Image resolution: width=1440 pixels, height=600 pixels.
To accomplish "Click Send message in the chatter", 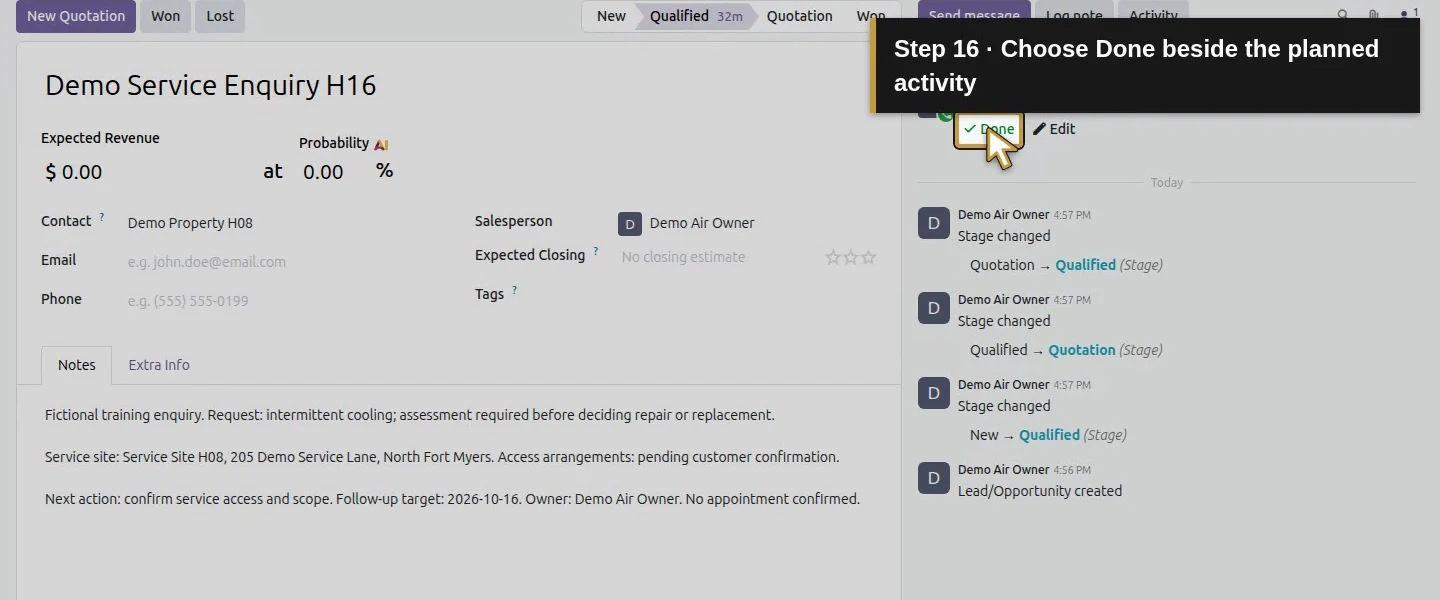I will 974,16.
